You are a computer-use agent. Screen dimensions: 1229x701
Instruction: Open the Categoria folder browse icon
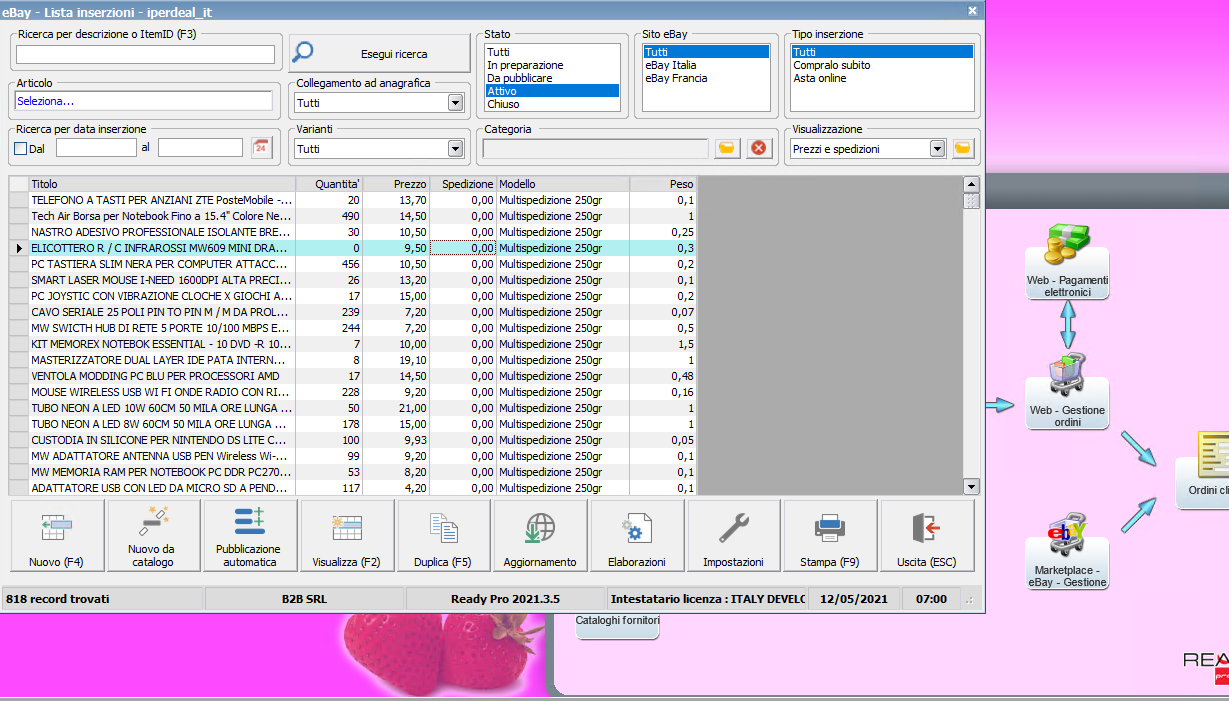click(x=727, y=148)
